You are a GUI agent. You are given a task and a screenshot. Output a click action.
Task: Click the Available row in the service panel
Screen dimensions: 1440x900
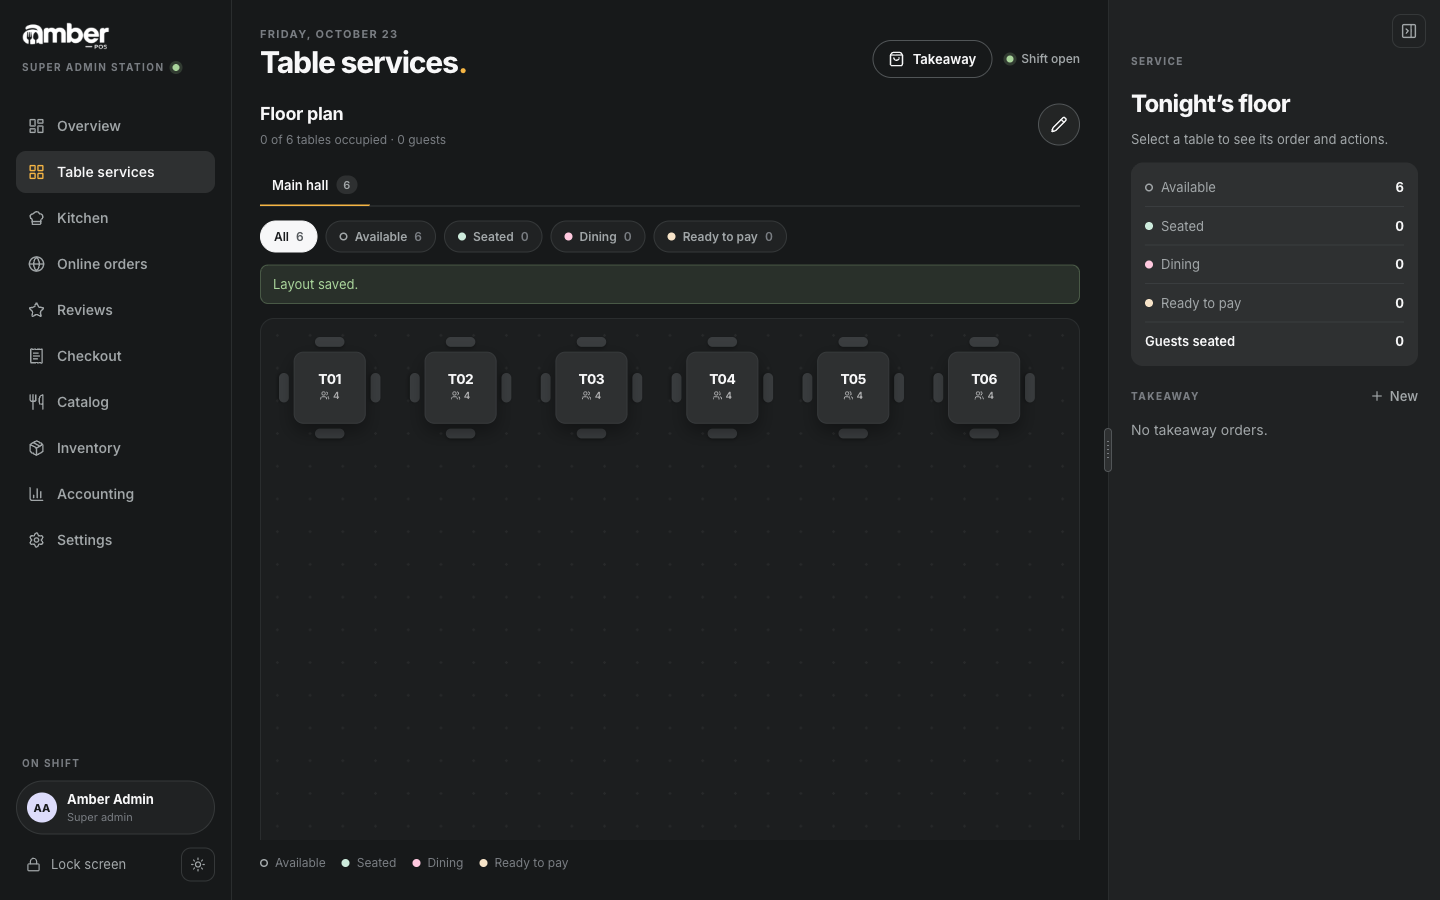point(1274,187)
